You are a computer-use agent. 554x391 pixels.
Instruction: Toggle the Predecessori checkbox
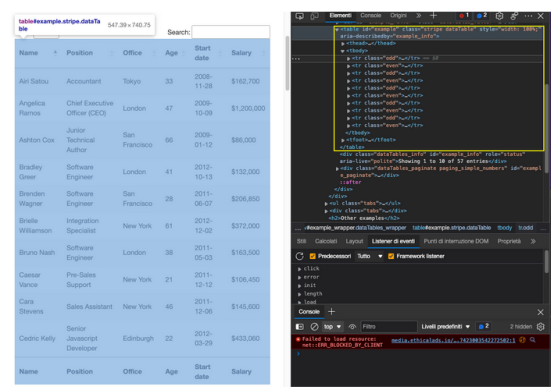pyautogui.click(x=312, y=256)
